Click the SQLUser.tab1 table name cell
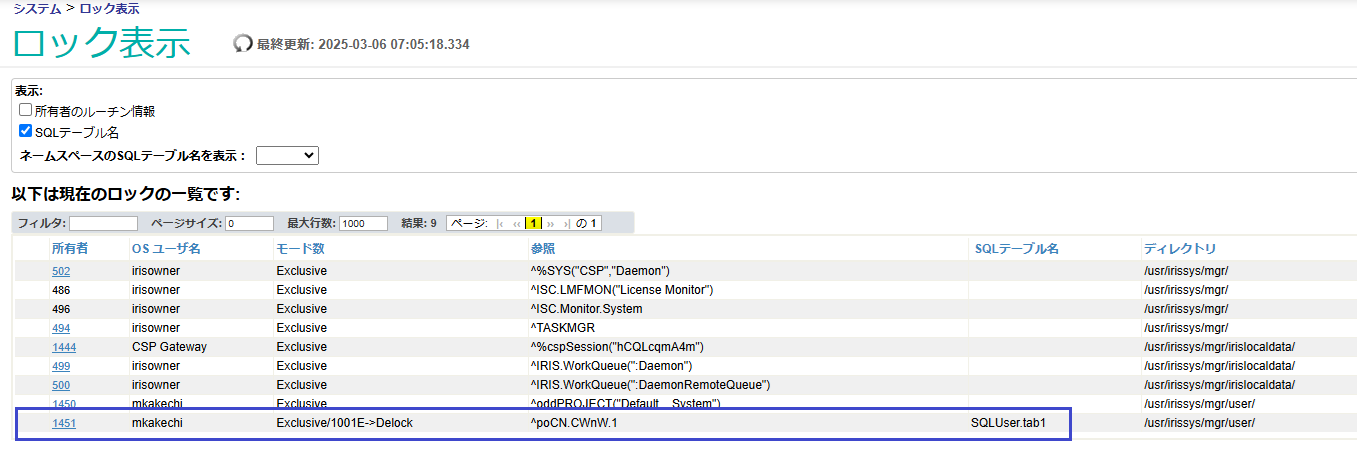Viewport: 1357px width, 455px height. (x=1008, y=423)
